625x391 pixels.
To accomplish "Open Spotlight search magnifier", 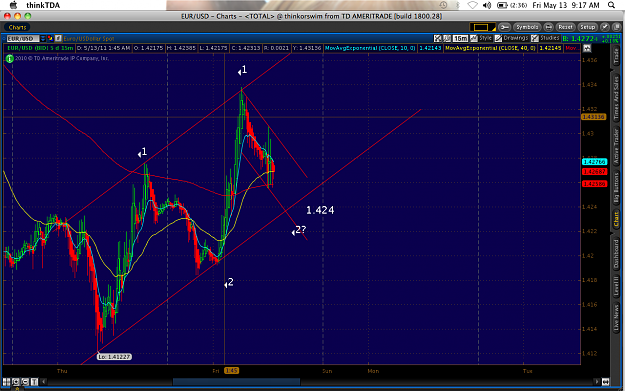I will click(x=611, y=5).
